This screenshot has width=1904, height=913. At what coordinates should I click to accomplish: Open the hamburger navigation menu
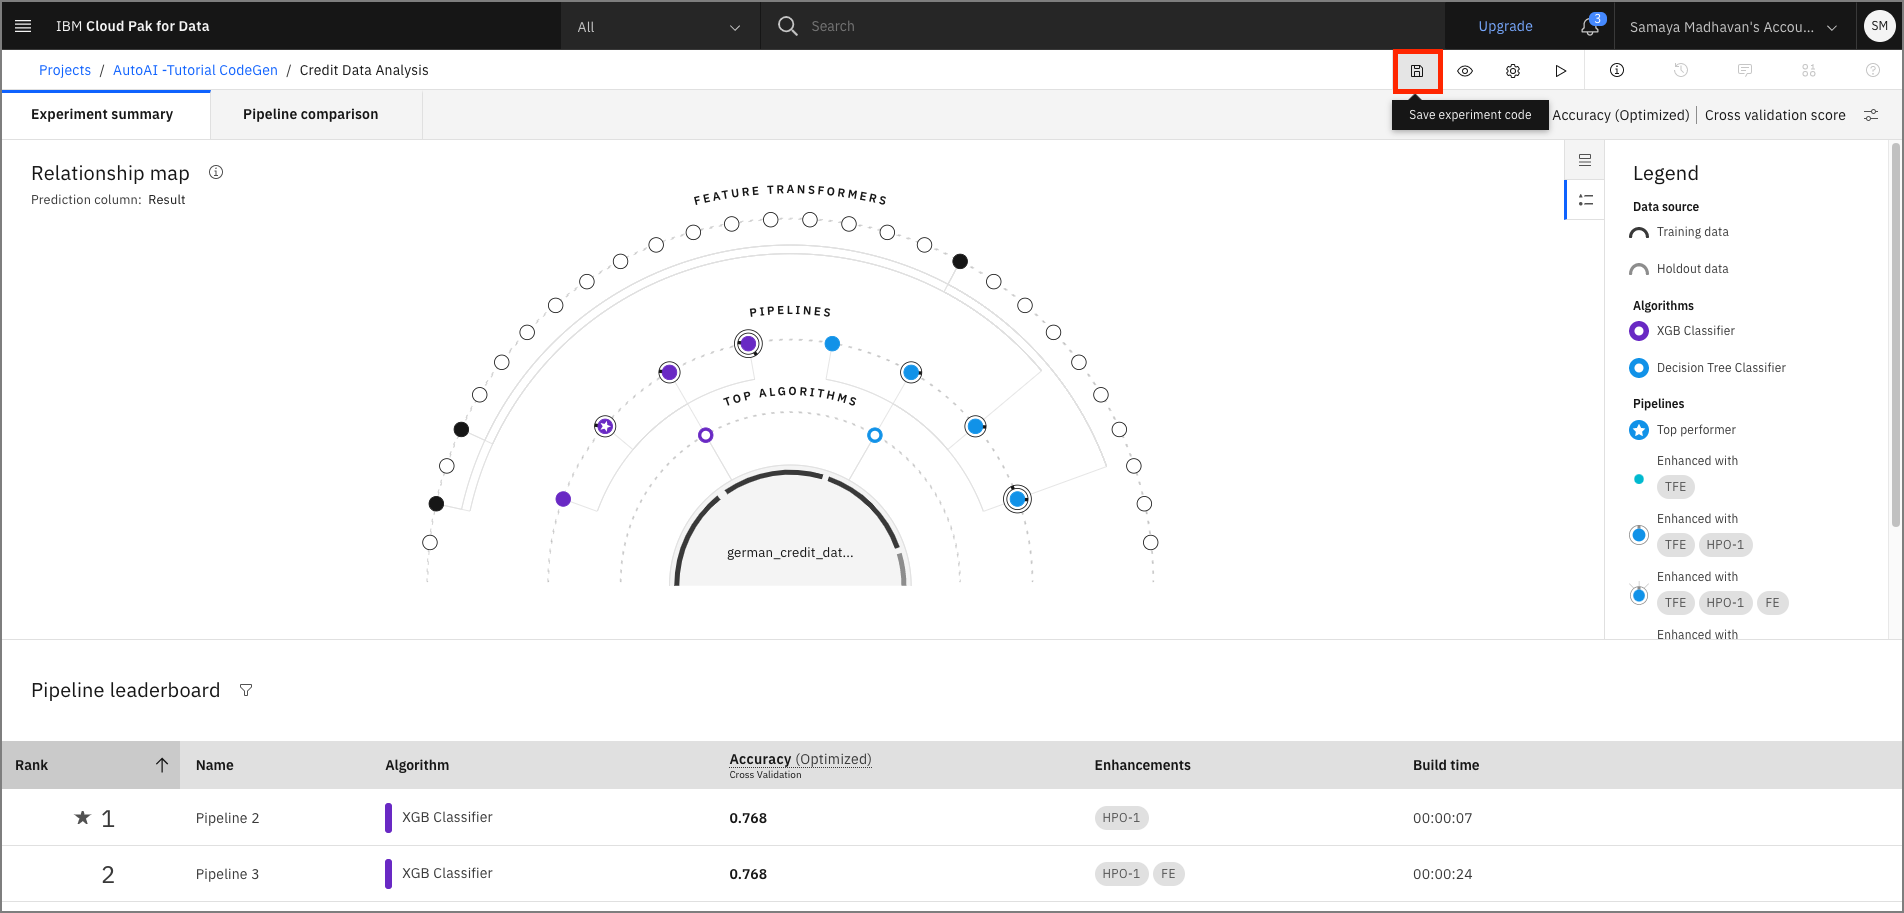23,26
